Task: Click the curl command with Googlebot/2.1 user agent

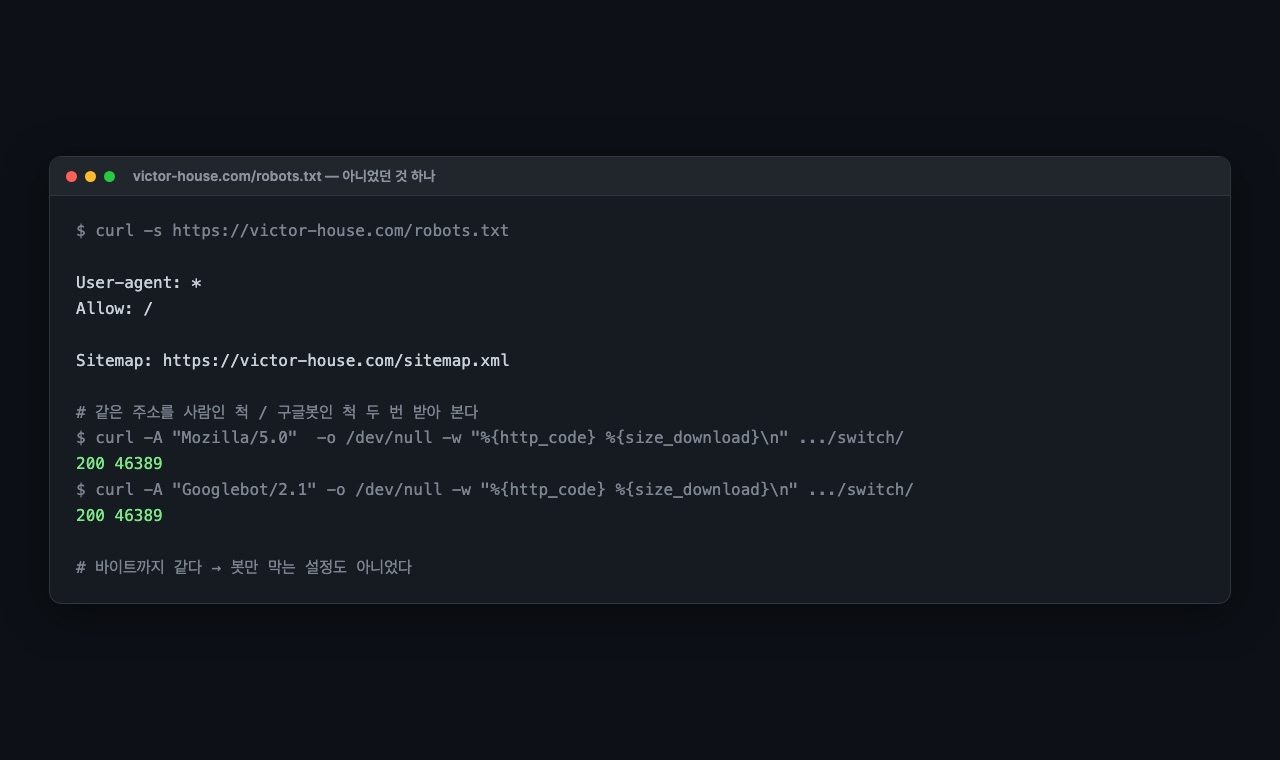Action: 495,490
